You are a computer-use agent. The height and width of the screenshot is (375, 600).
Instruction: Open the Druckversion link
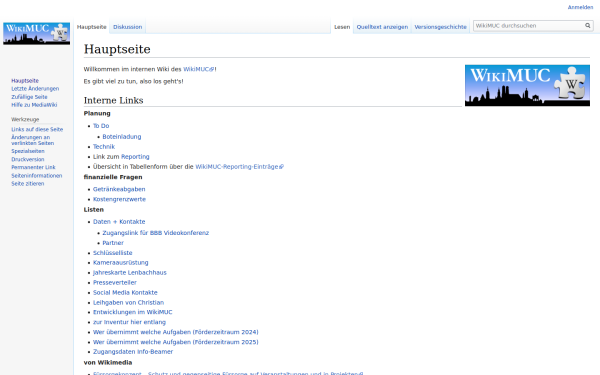pos(28,160)
